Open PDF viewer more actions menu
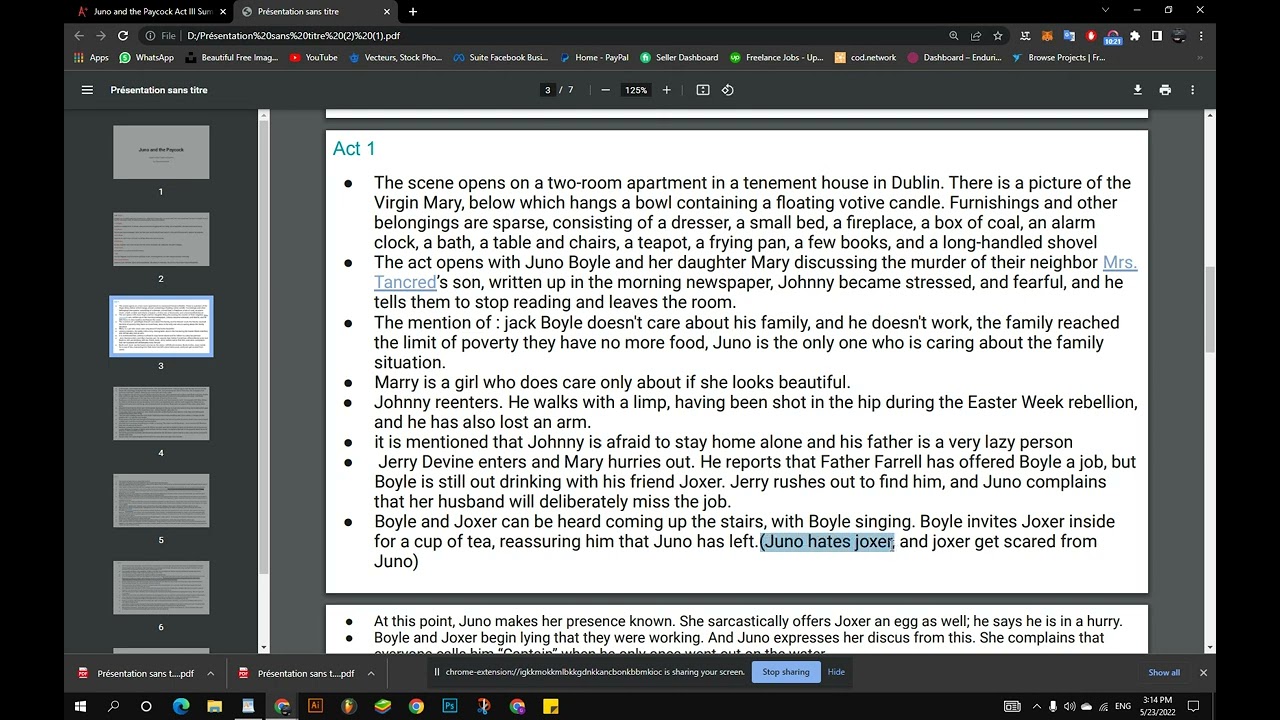 point(1192,90)
